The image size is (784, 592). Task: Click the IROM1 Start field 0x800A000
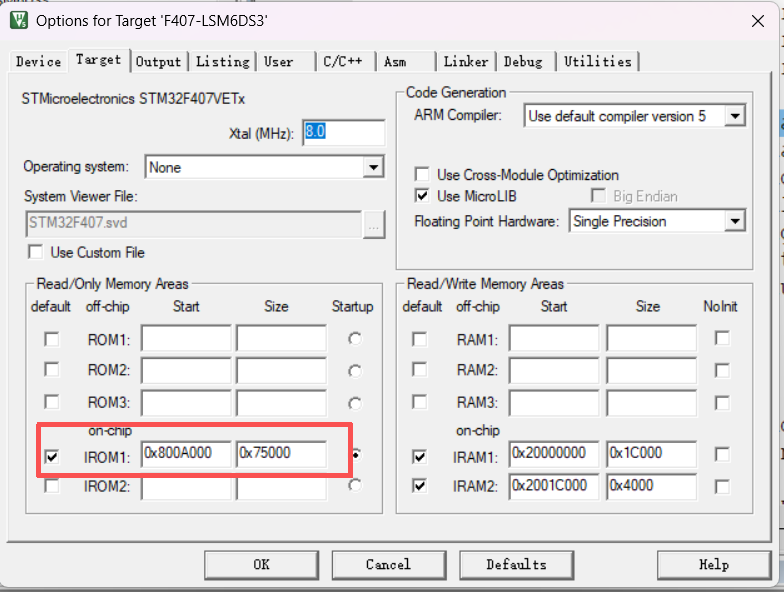tap(186, 454)
